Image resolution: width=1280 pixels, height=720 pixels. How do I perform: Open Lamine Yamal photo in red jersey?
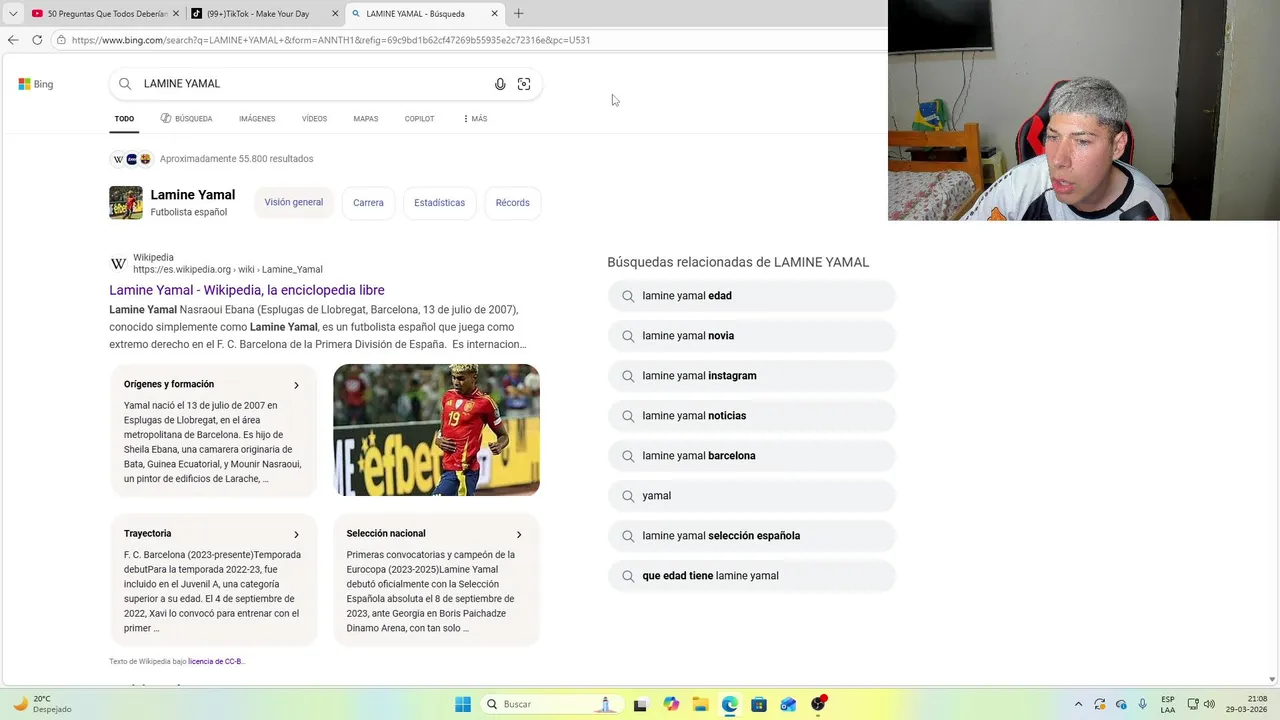click(x=436, y=429)
